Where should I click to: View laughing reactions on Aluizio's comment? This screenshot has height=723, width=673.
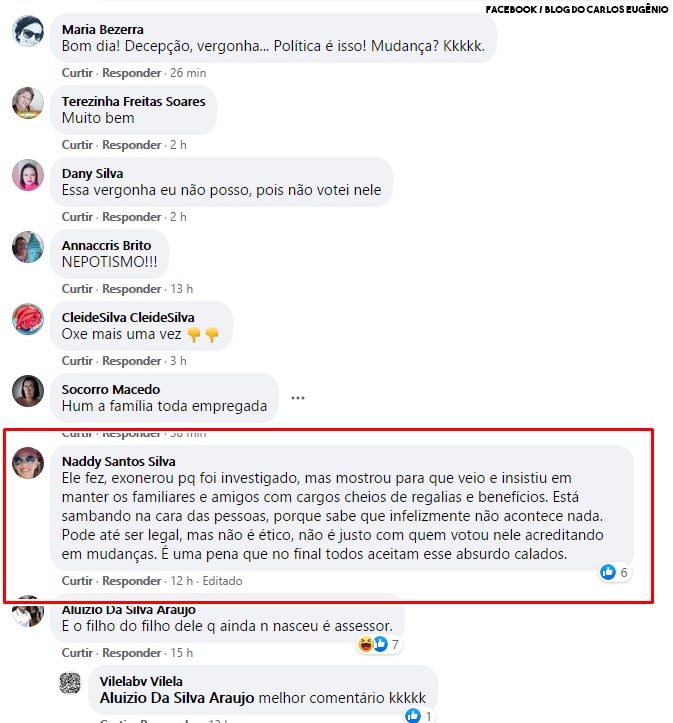coord(365,644)
